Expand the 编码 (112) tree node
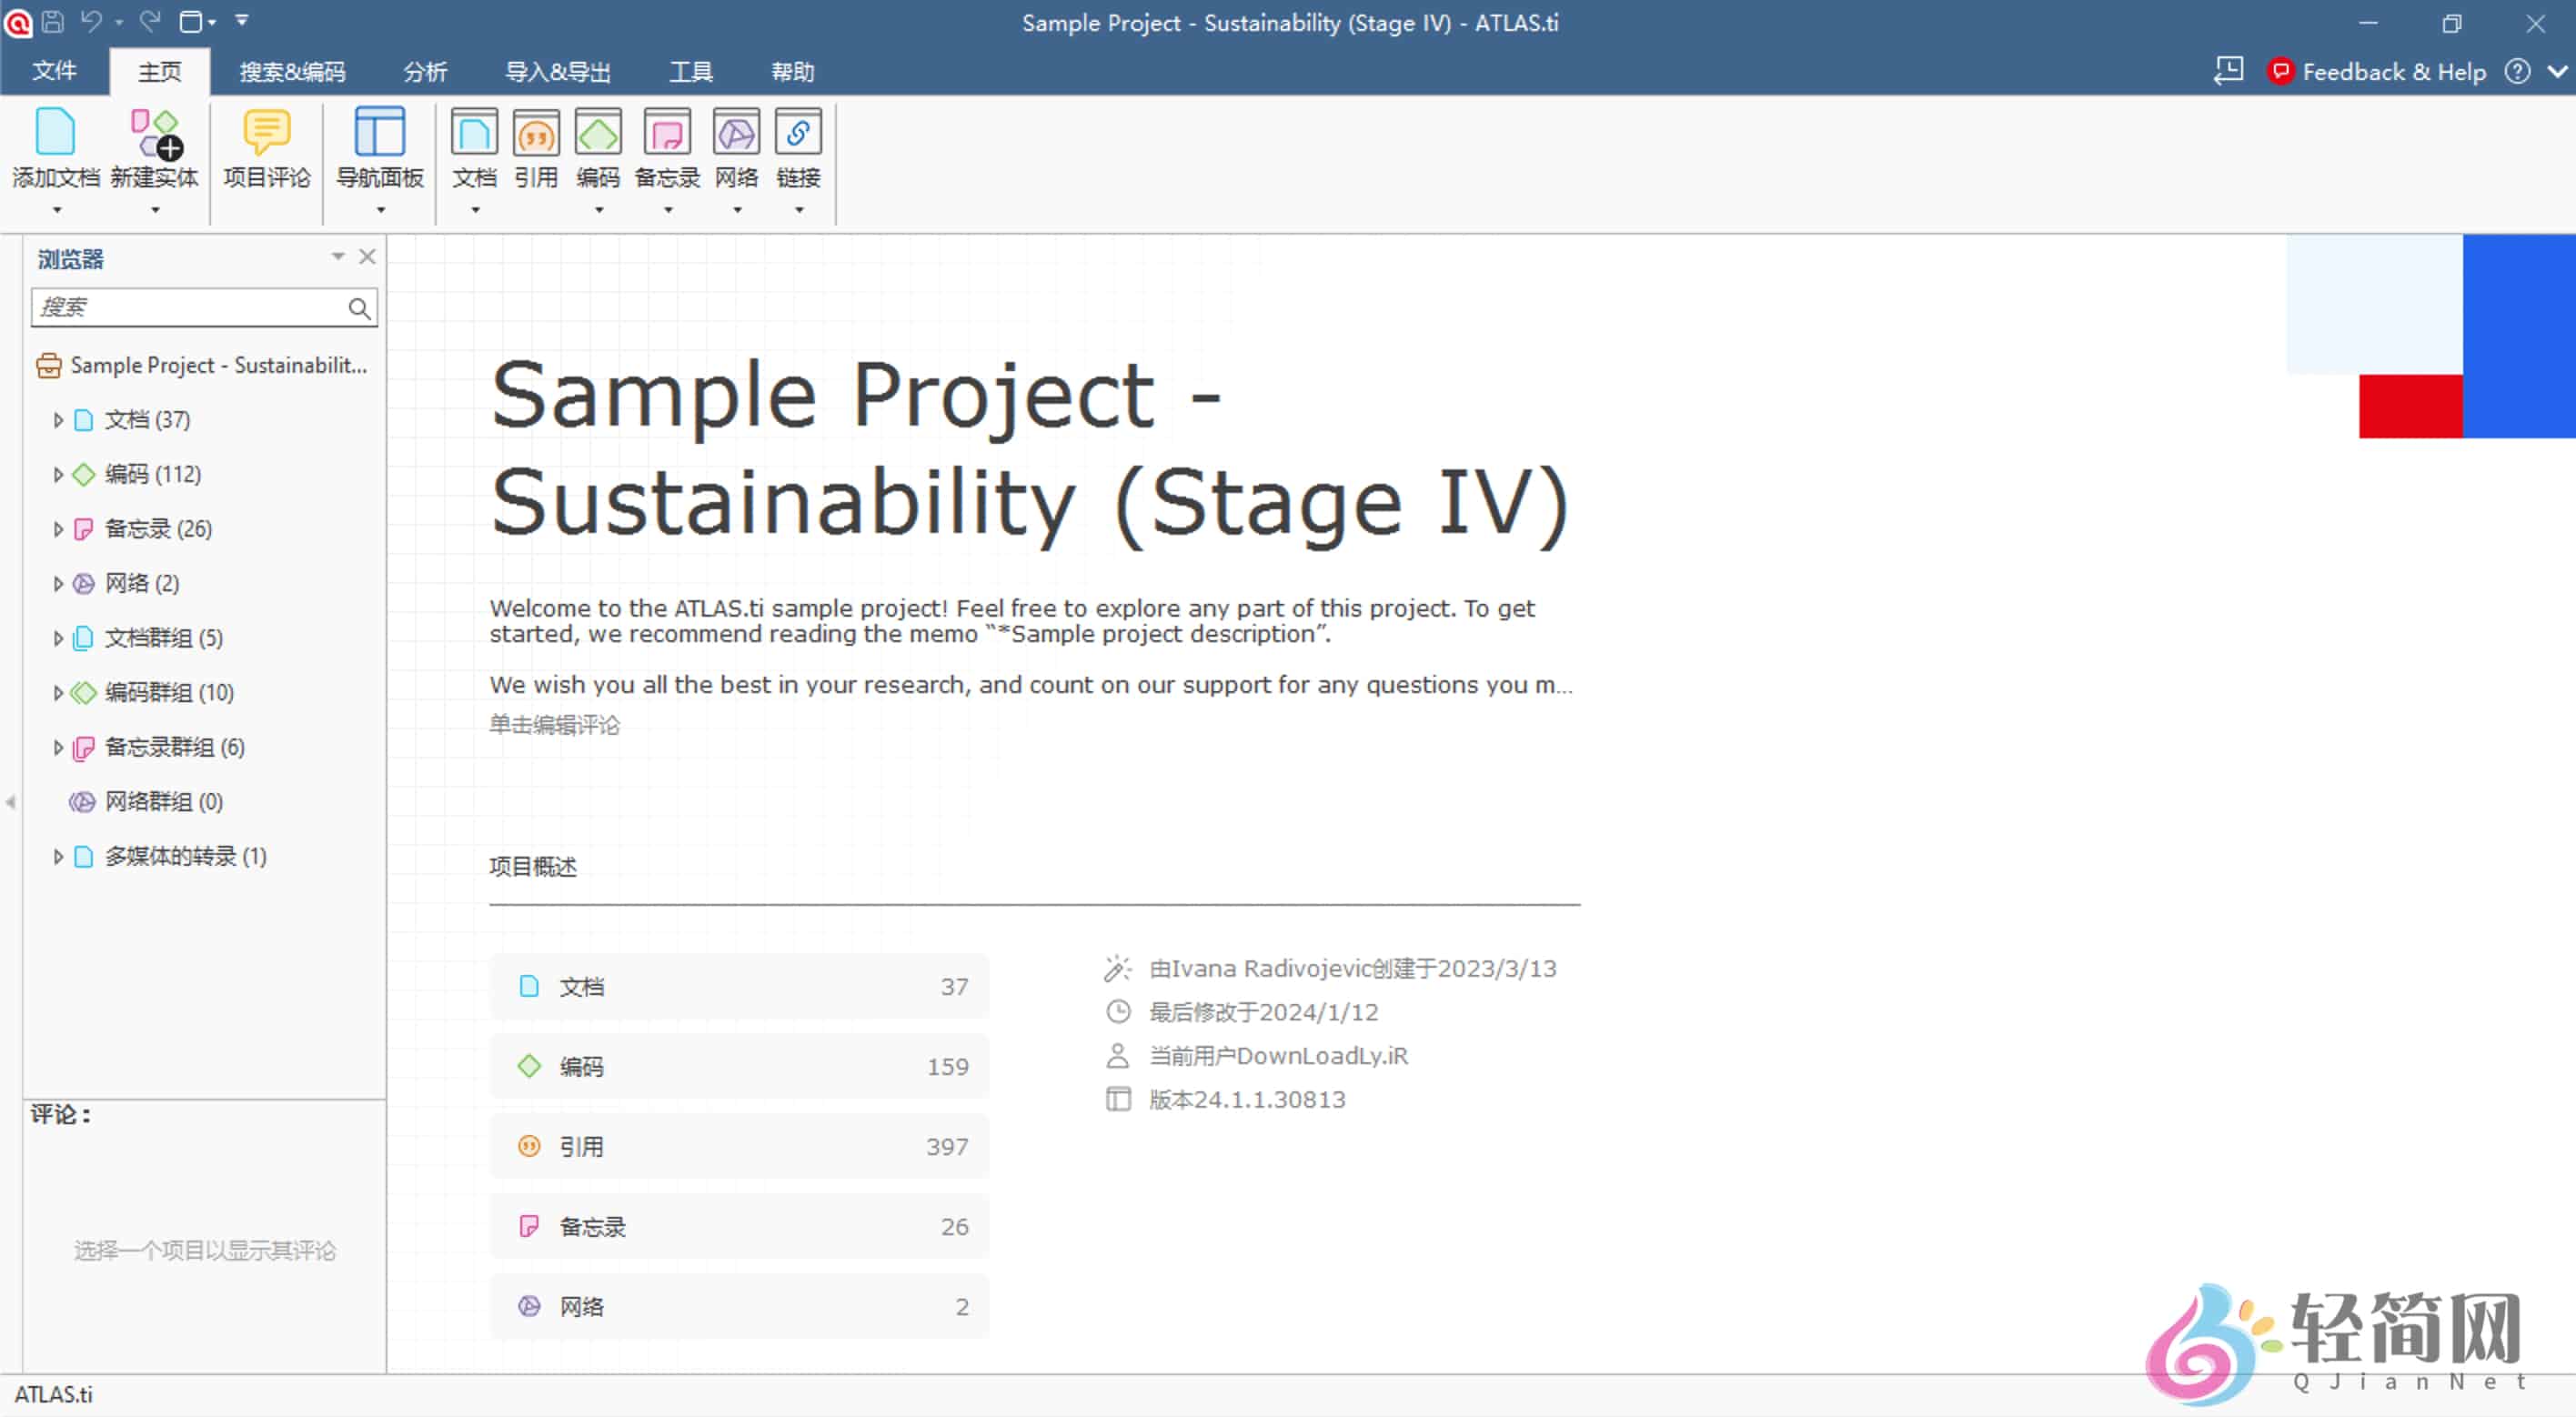 58,474
